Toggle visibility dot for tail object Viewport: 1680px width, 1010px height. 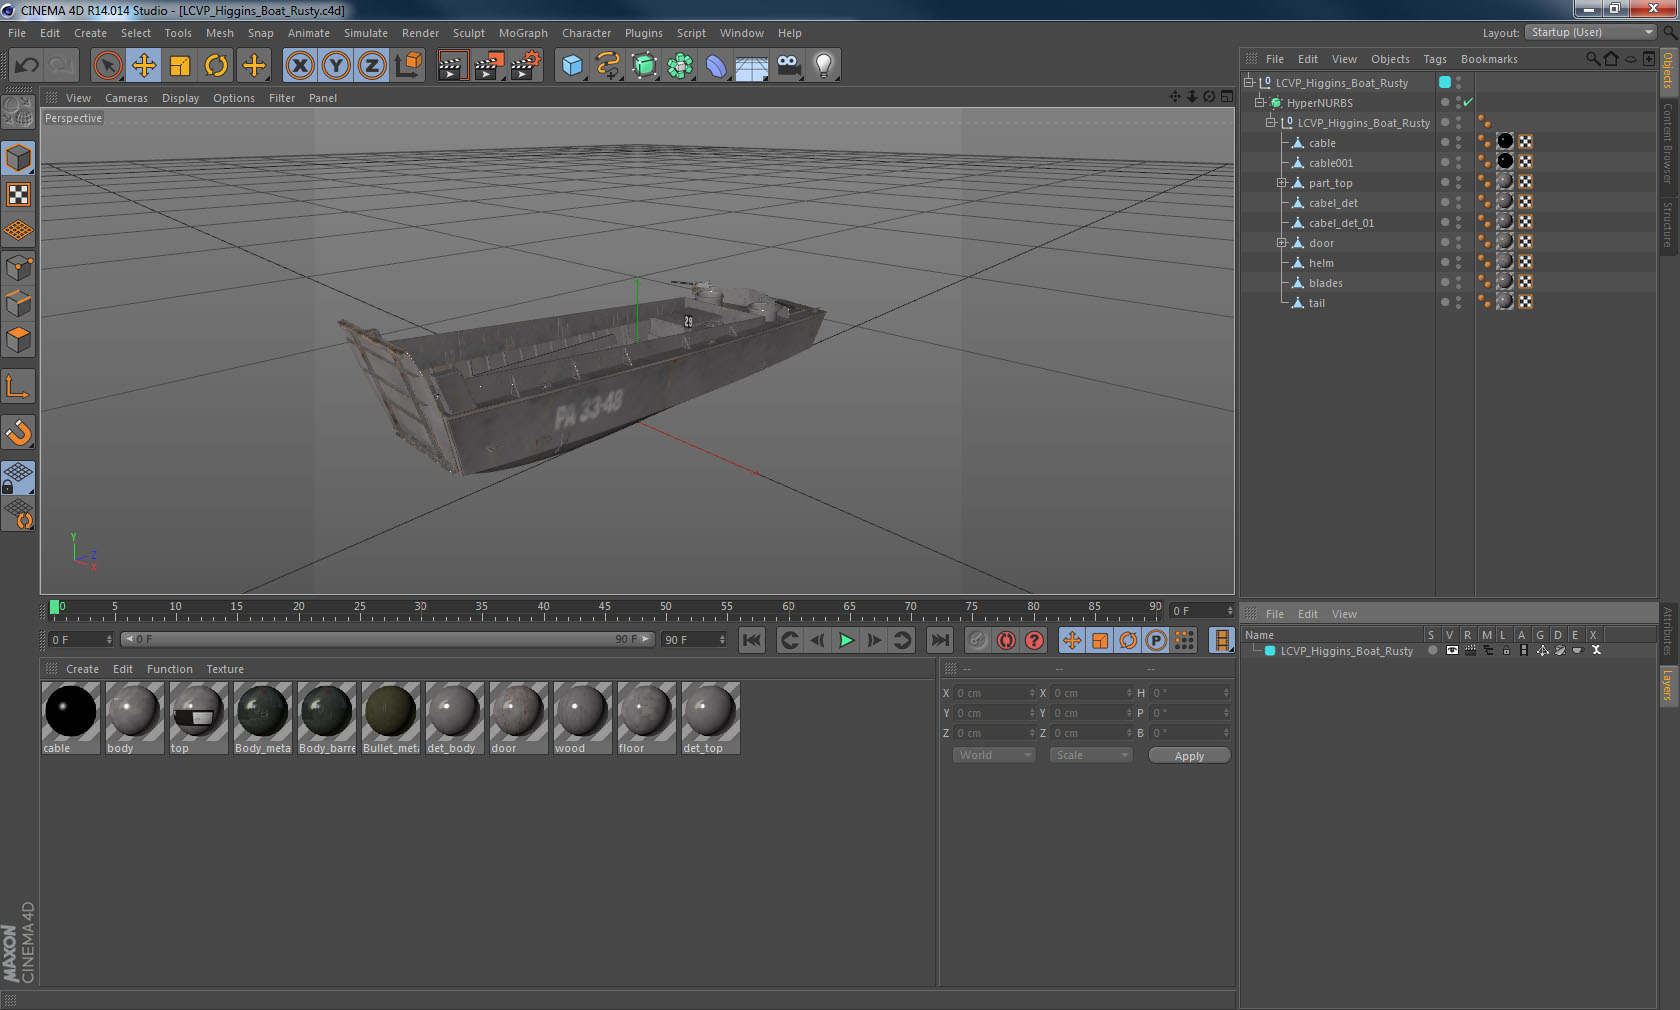(1445, 302)
